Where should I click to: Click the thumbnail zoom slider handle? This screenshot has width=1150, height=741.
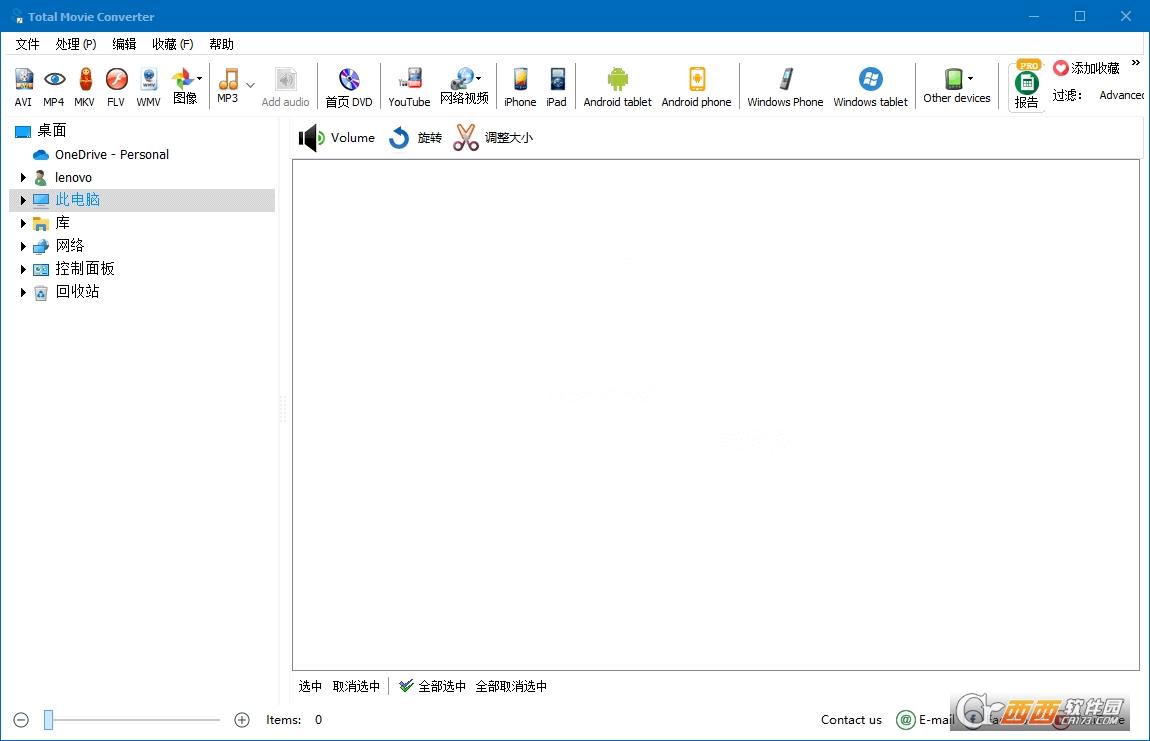[x=48, y=720]
